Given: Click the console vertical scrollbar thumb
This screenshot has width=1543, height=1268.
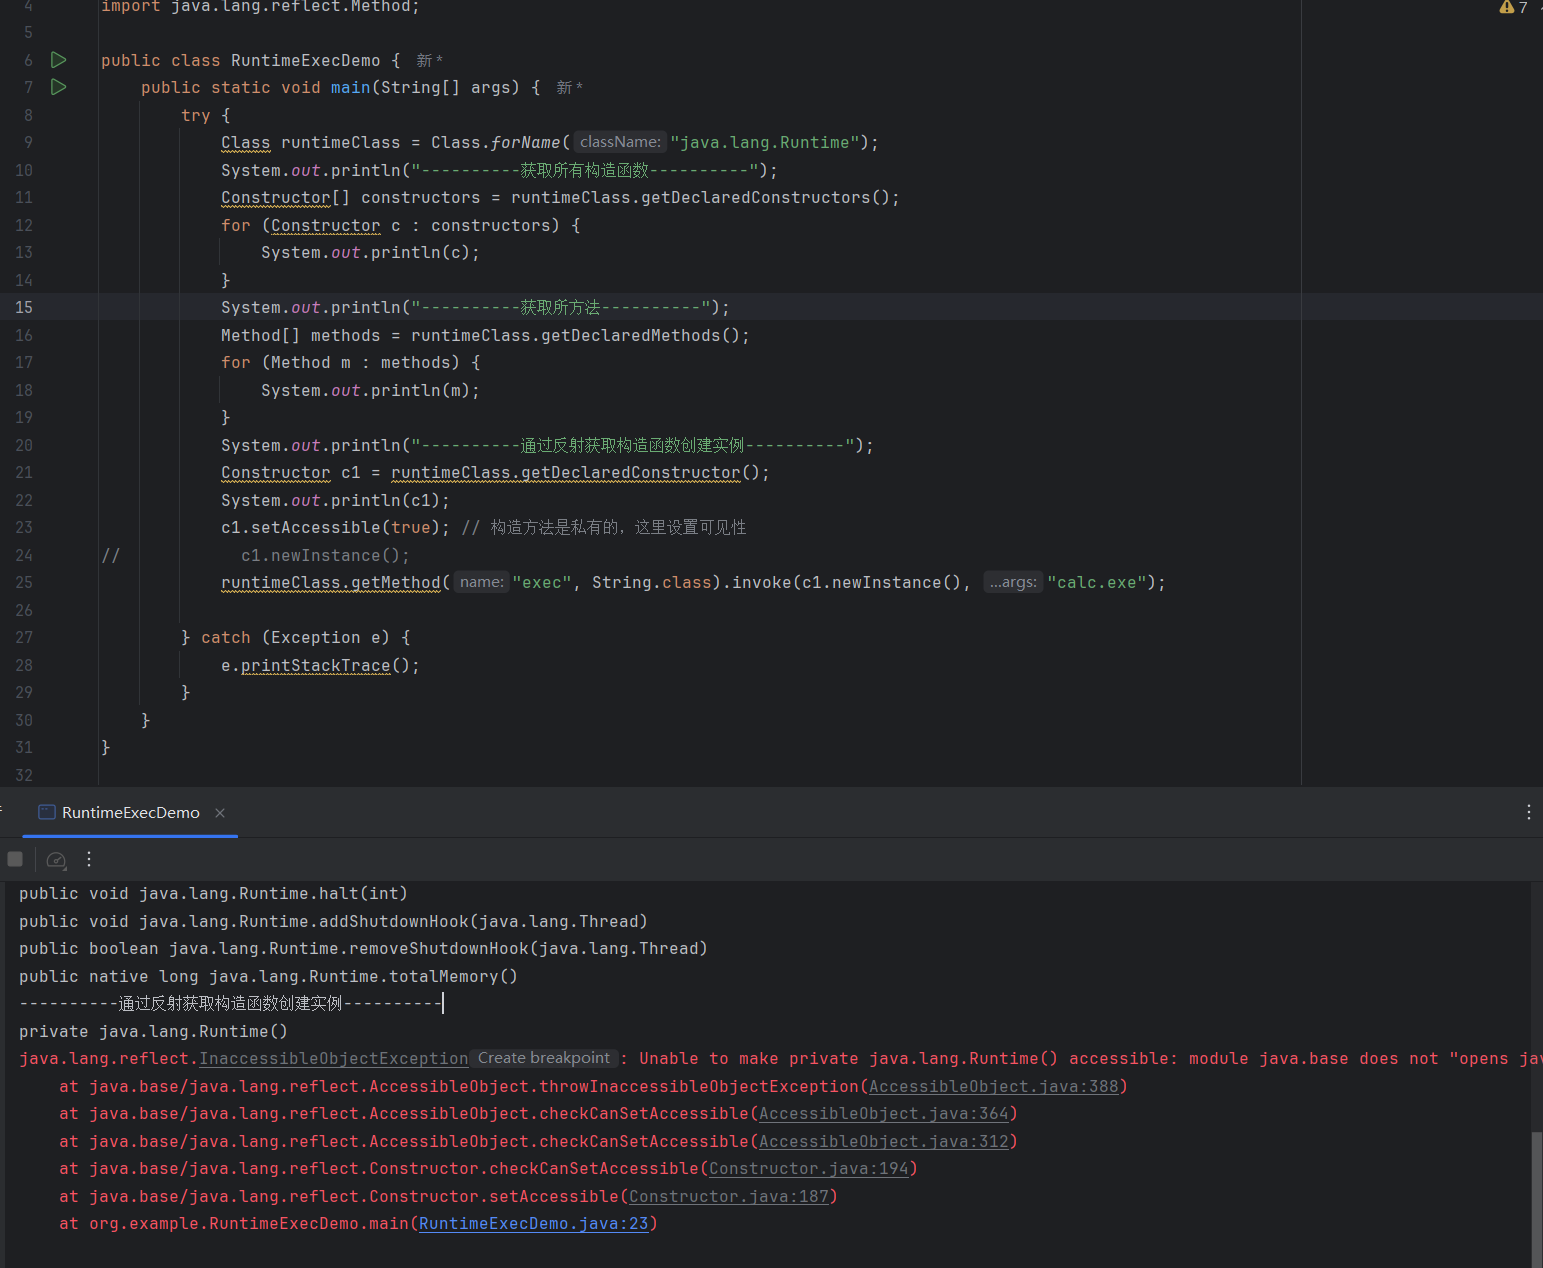Looking at the screenshot, I should pyautogui.click(x=1537, y=1198).
